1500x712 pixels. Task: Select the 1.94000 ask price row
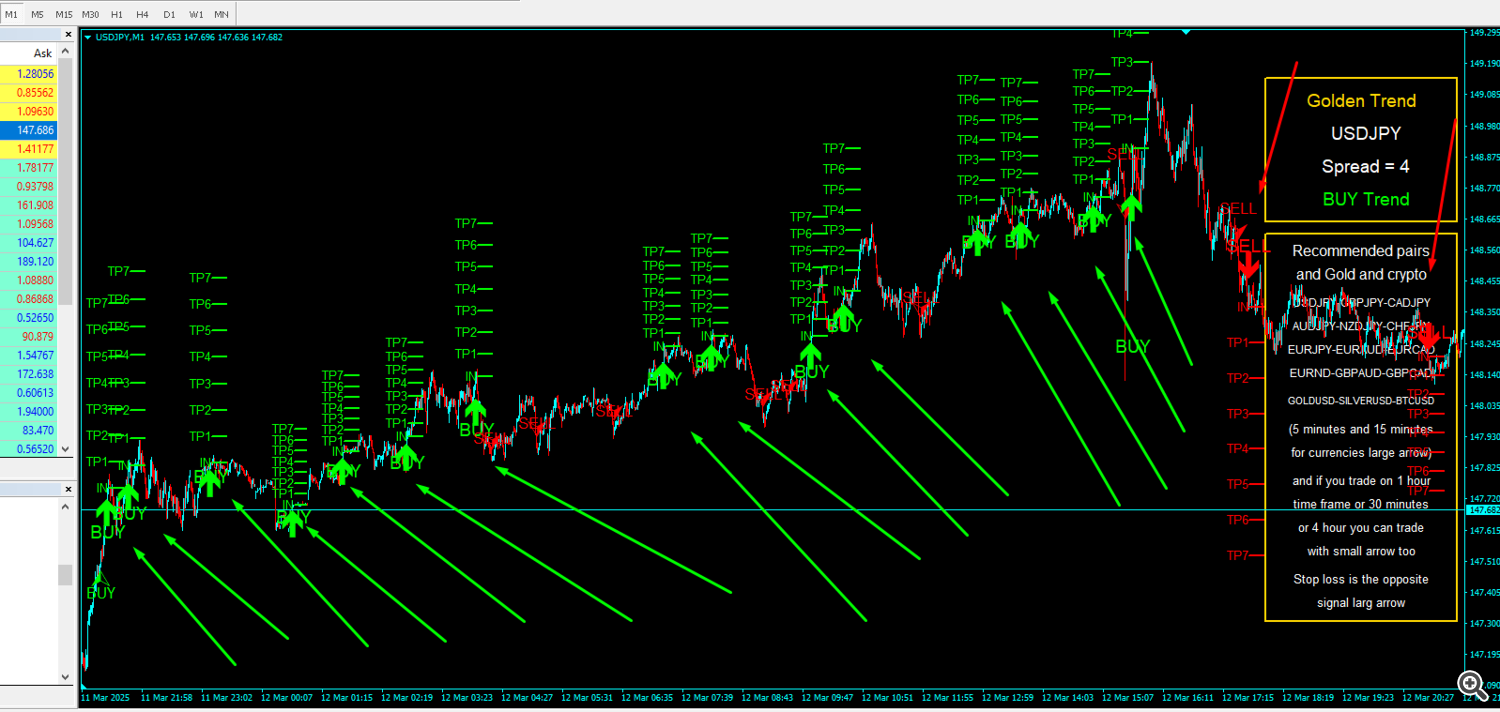tap(29, 411)
